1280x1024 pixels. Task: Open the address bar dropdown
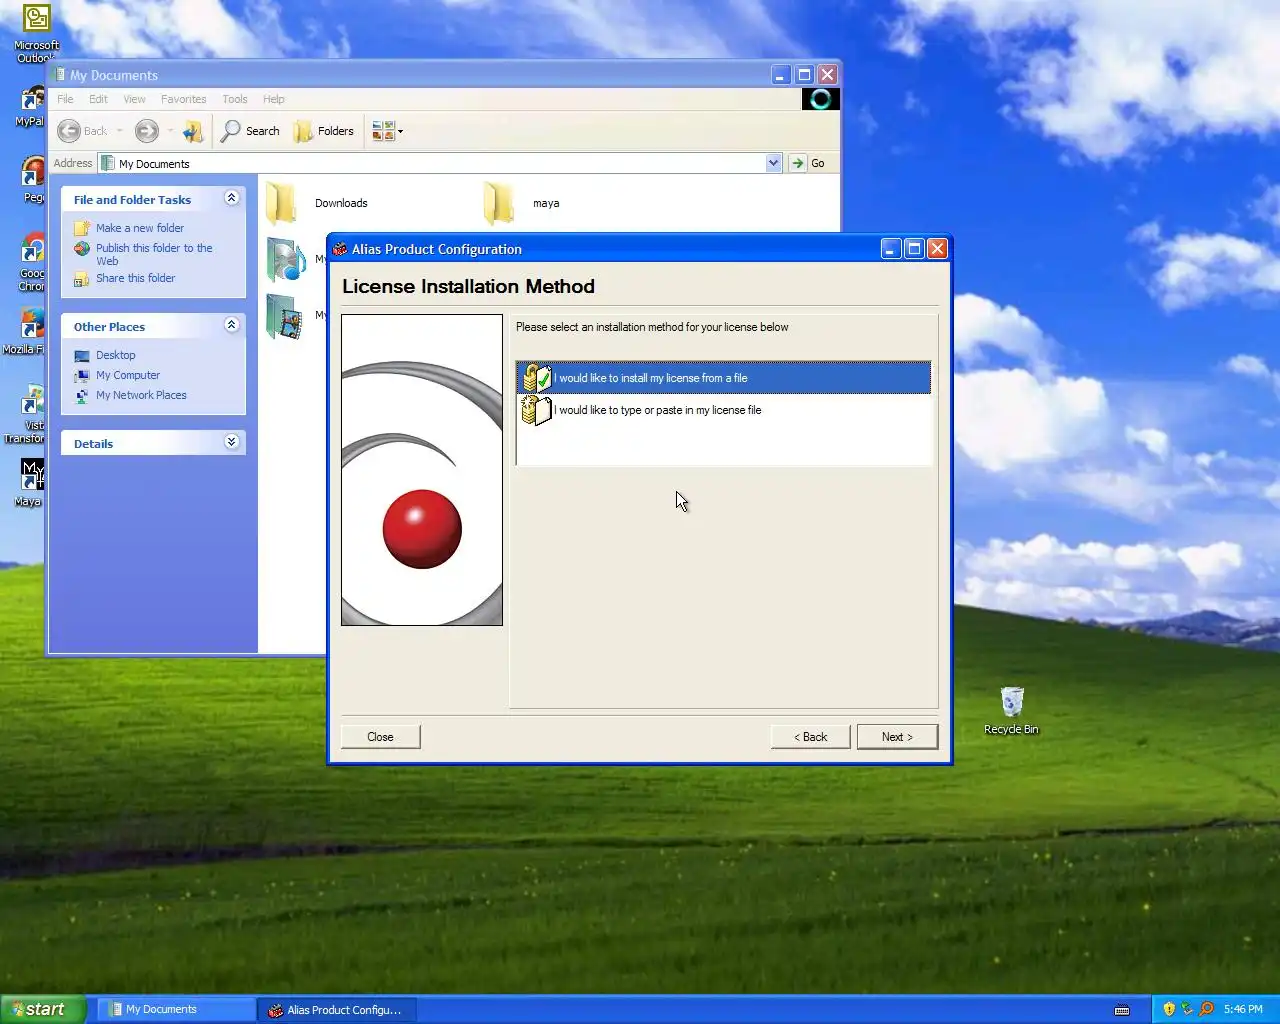[773, 163]
